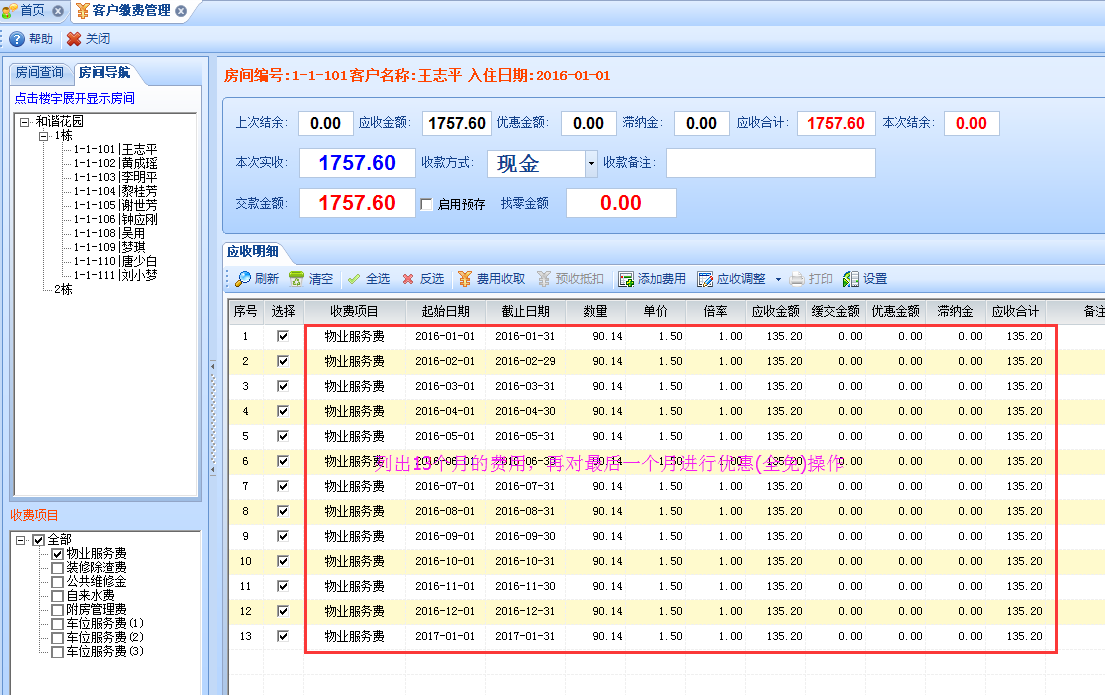
Task: Close the 首页 tab with its X
Action: pyautogui.click(x=58, y=11)
